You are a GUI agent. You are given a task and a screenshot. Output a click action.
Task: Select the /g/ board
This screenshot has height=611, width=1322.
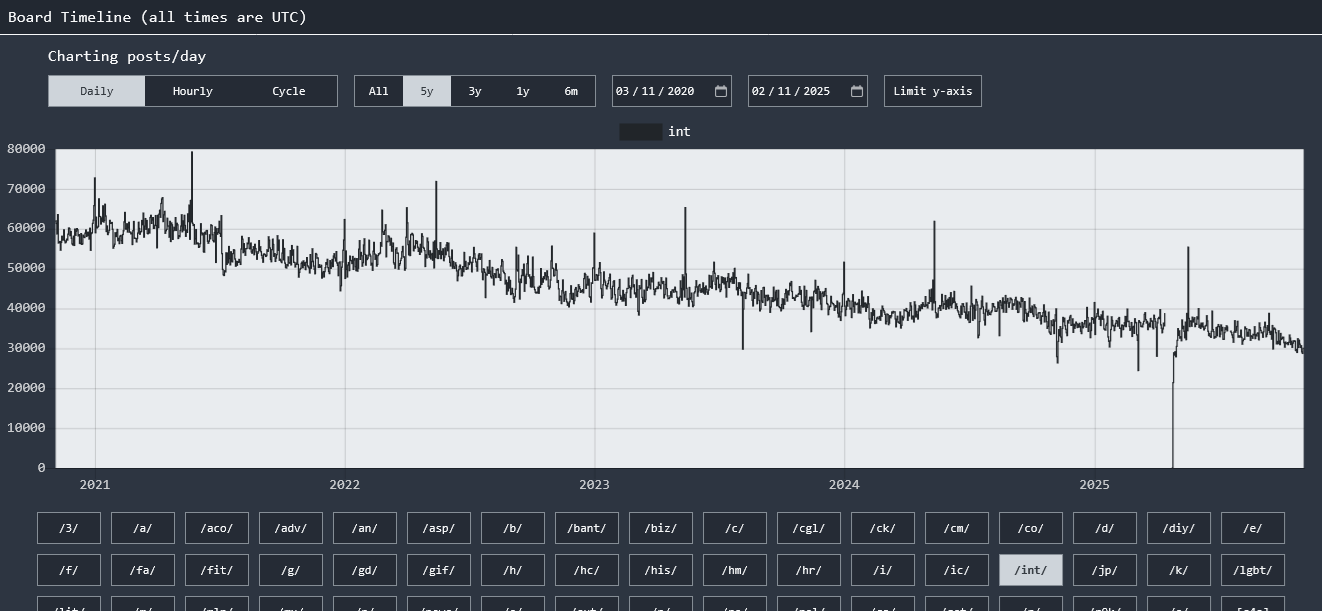(291, 570)
